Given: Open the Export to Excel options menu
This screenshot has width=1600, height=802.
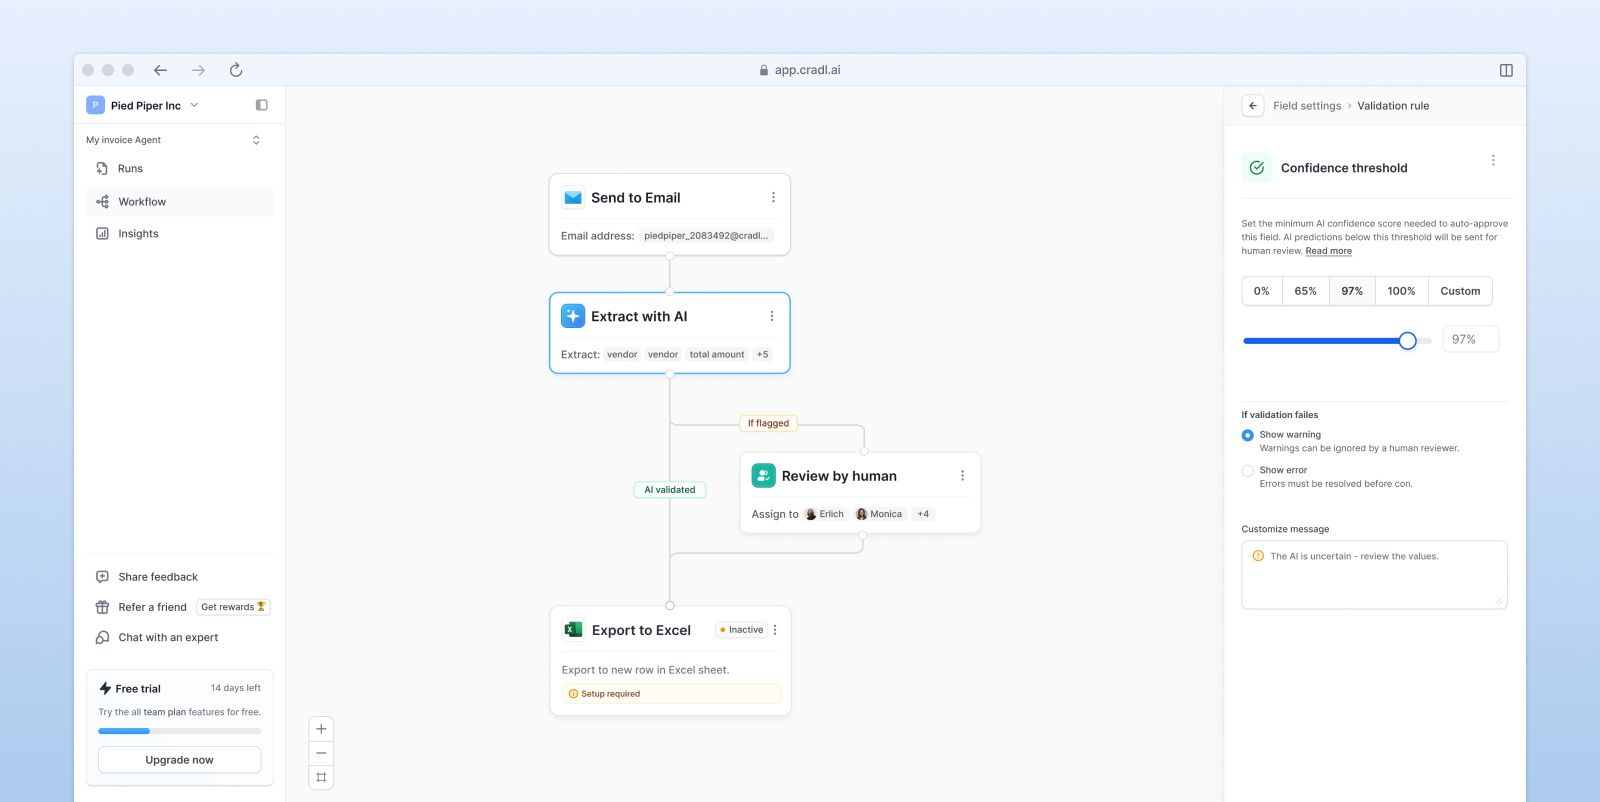Looking at the screenshot, I should 775,630.
